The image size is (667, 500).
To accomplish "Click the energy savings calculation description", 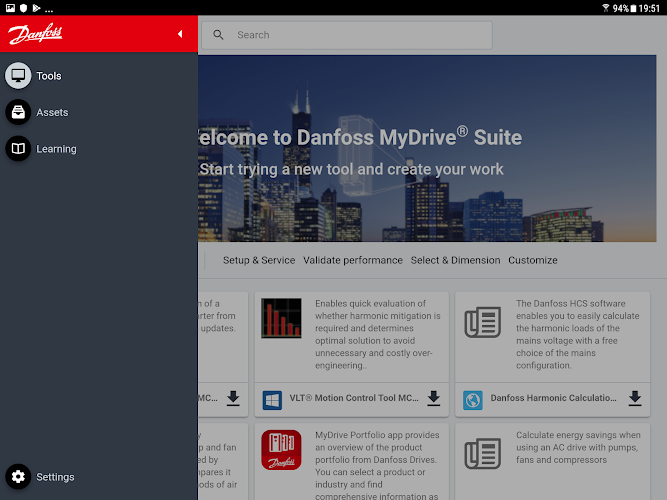I will [x=578, y=447].
